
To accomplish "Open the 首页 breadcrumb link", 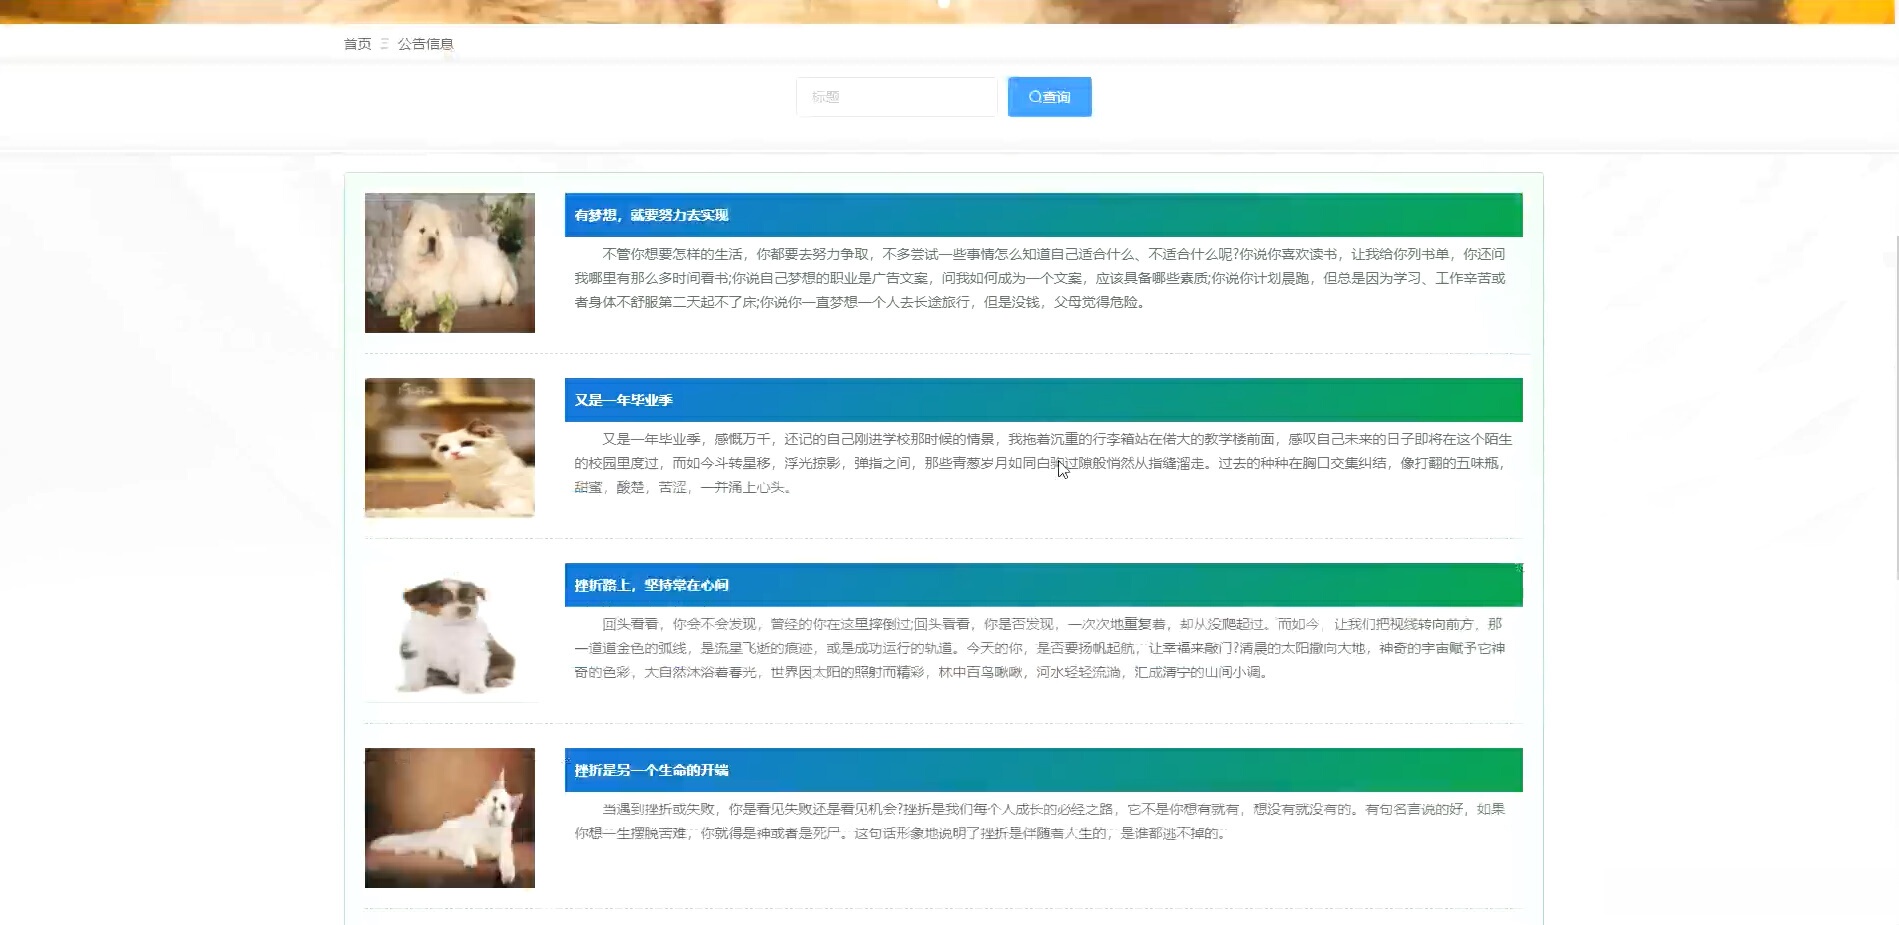I will pos(357,44).
